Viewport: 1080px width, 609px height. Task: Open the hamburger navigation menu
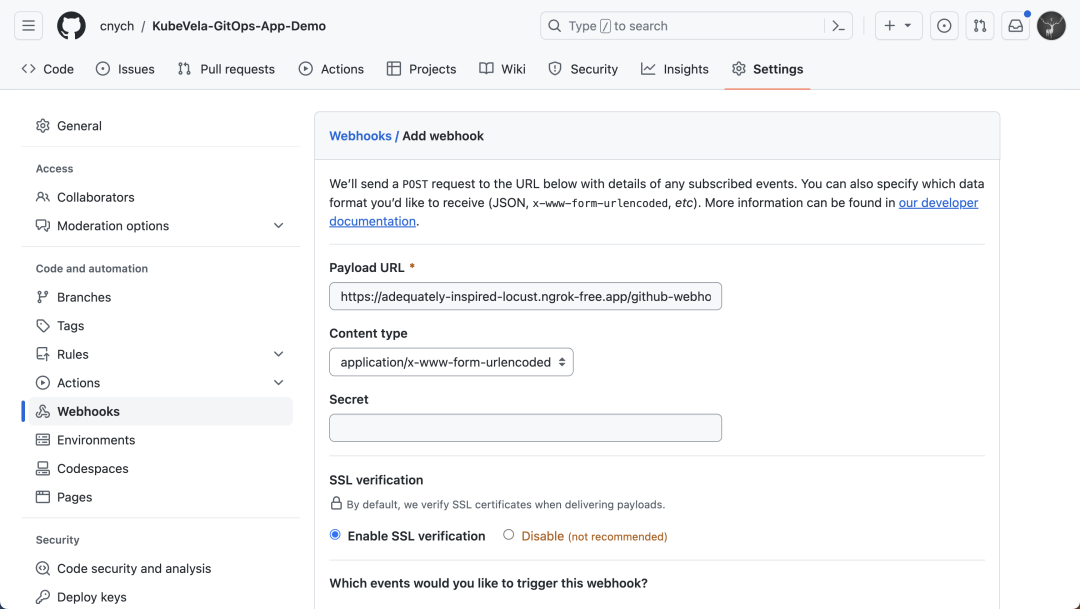pos(28,26)
